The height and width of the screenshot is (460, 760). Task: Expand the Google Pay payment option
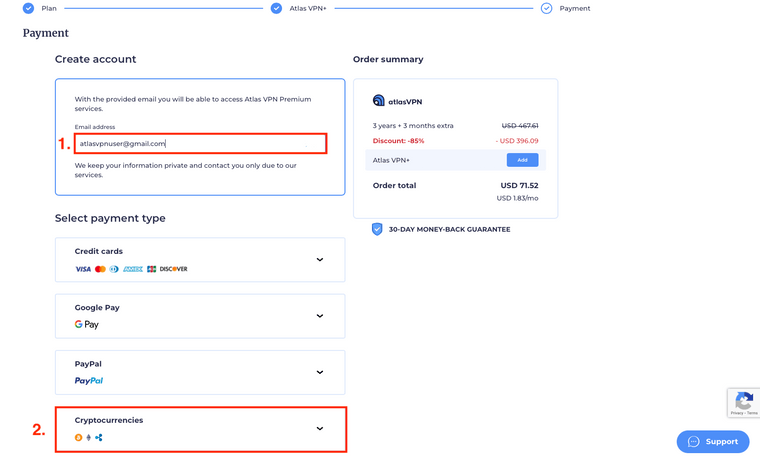click(x=320, y=316)
